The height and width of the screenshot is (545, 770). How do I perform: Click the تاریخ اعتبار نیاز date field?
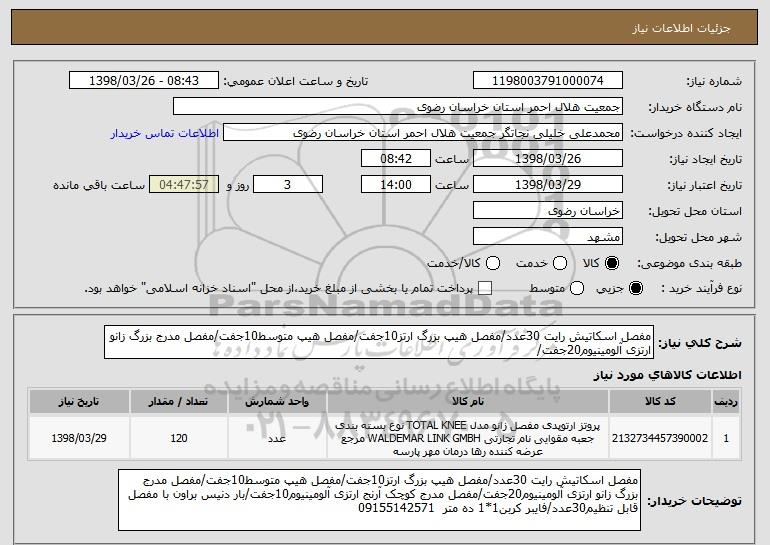pos(548,185)
